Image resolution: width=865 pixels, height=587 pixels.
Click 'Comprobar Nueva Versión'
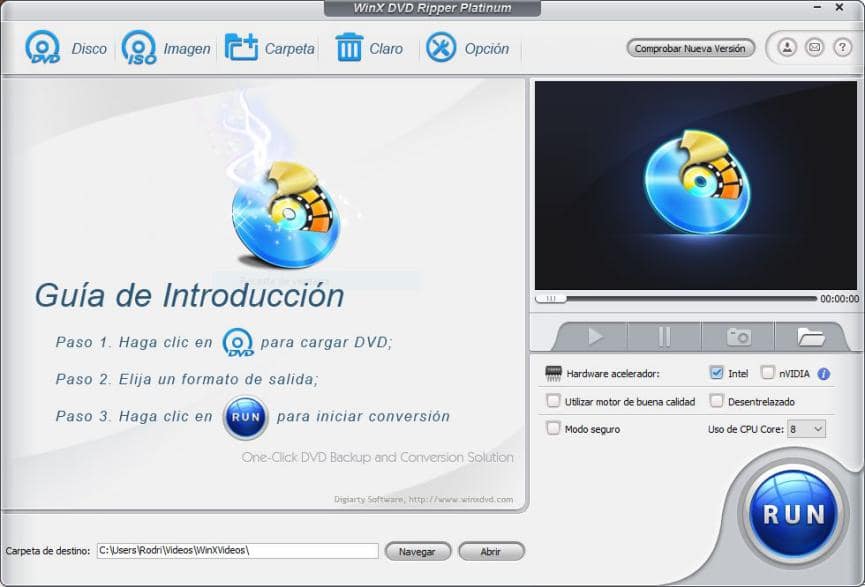click(691, 47)
